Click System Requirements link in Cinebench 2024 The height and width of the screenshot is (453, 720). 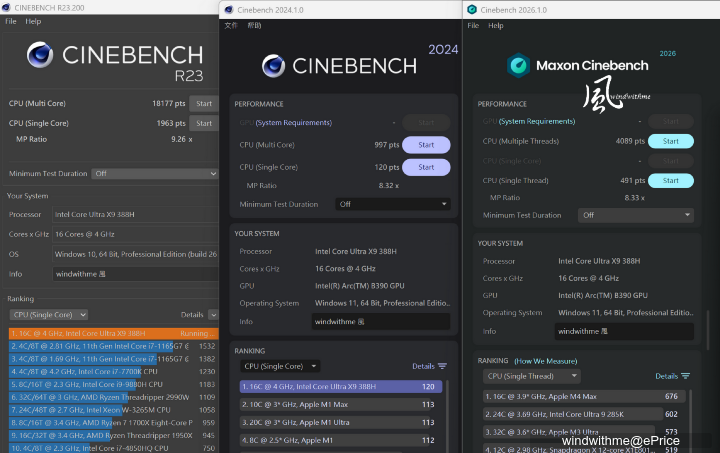pos(294,123)
